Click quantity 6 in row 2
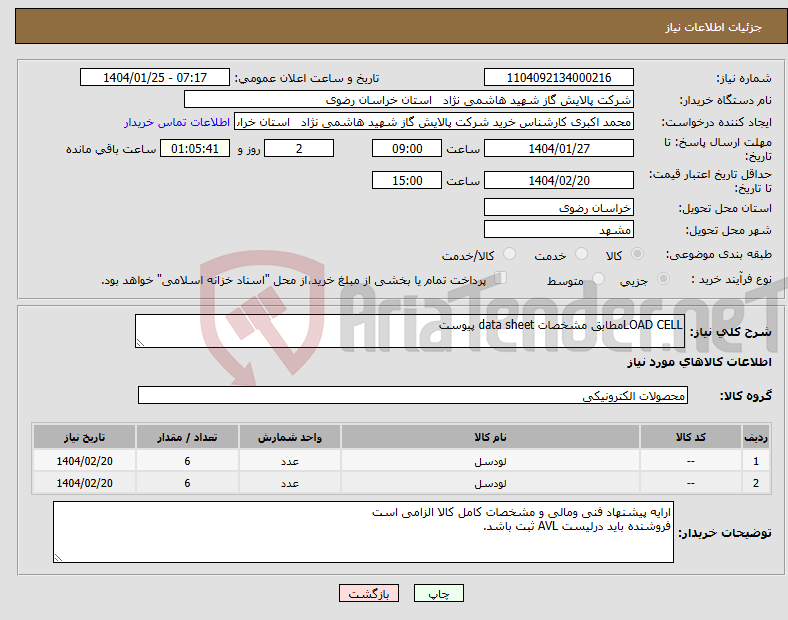This screenshot has height=620, width=788. tap(187, 483)
